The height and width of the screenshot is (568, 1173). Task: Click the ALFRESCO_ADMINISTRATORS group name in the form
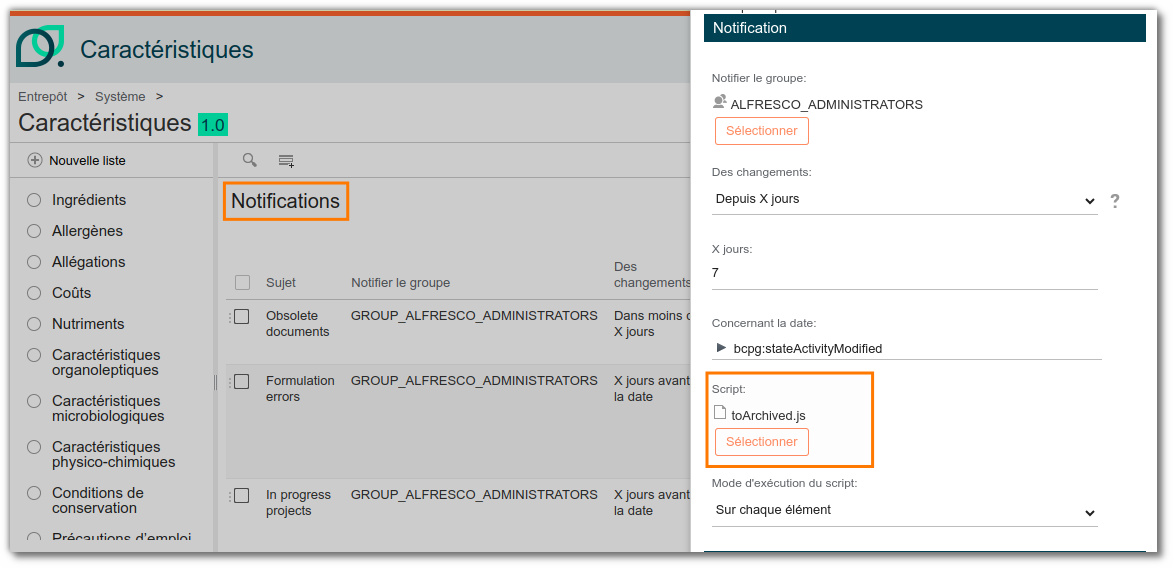(827, 104)
